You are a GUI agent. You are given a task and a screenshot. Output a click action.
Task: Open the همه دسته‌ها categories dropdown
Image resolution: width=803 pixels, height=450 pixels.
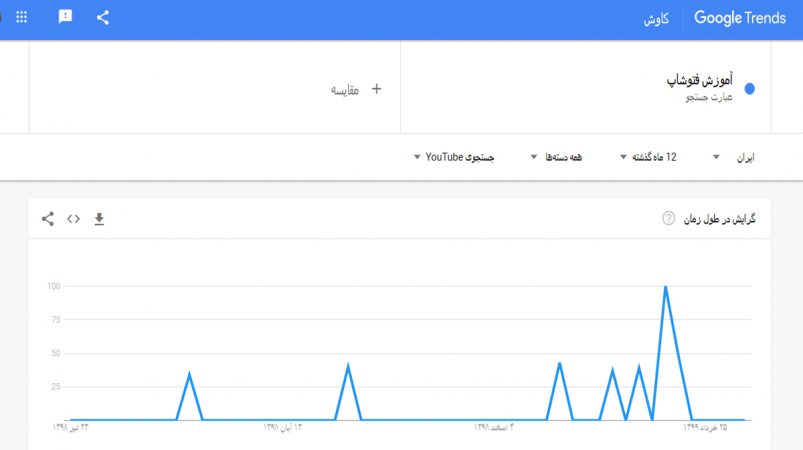556,157
